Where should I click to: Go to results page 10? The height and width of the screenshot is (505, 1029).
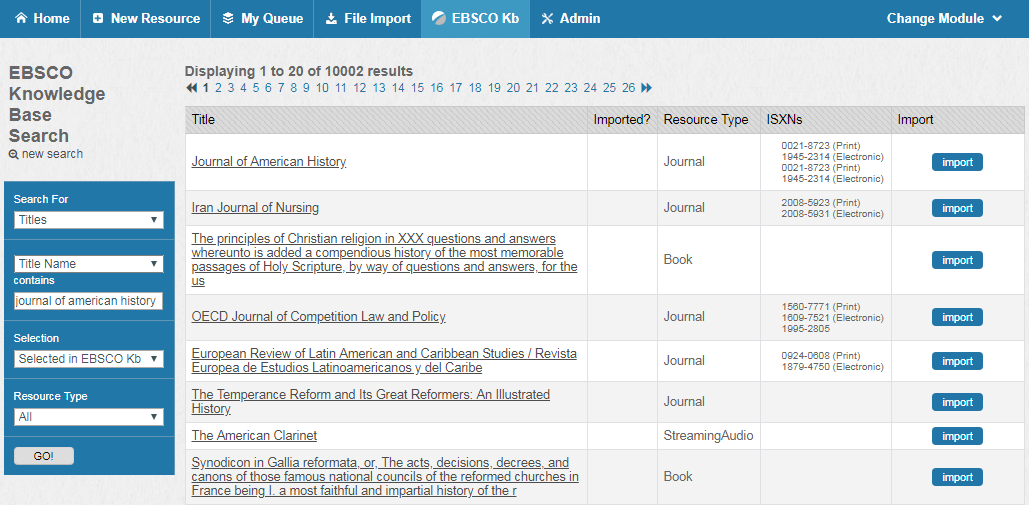(322, 88)
